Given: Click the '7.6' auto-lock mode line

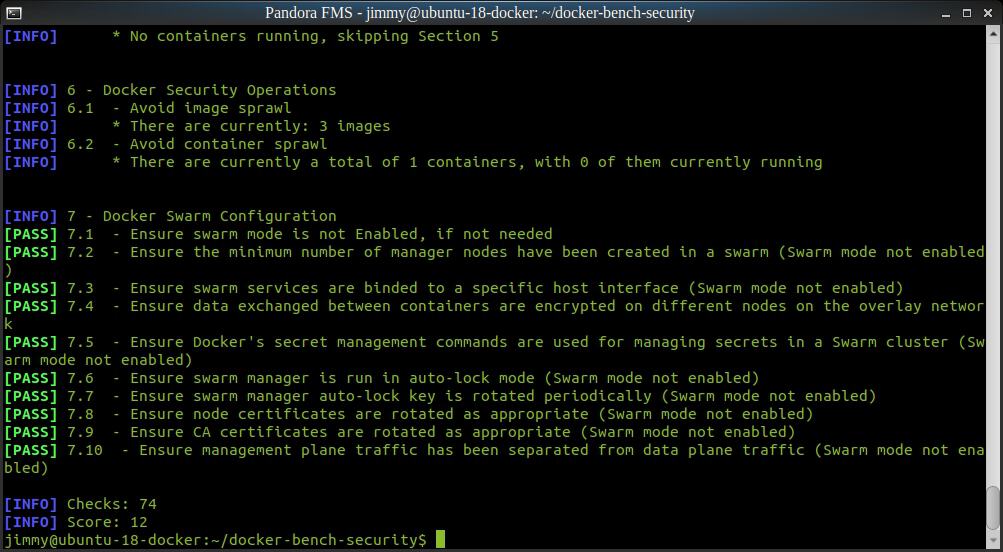Looking at the screenshot, I should pyautogui.click(x=382, y=378).
